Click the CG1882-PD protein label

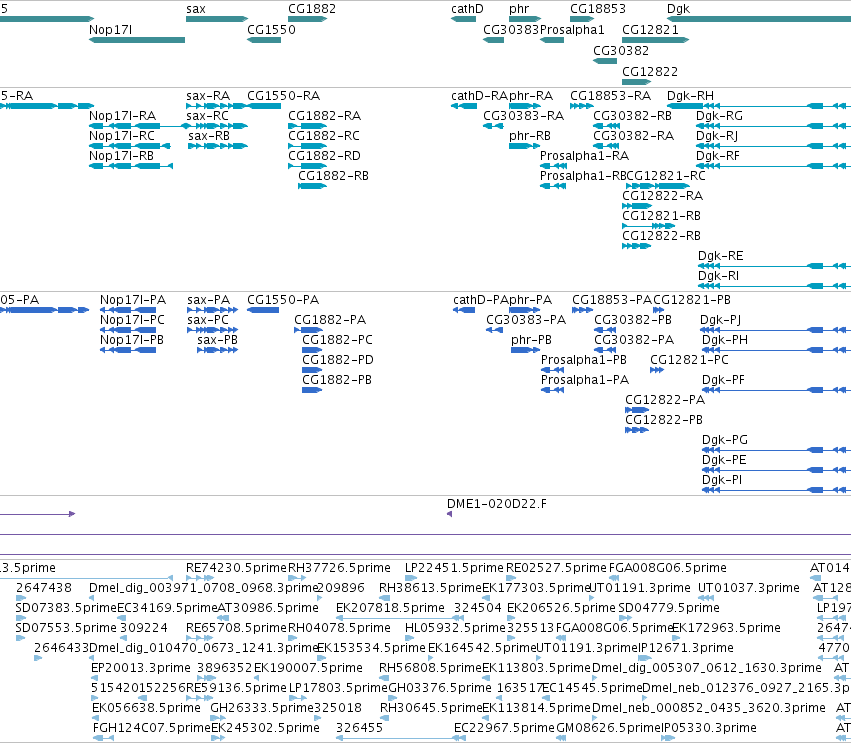(338, 359)
